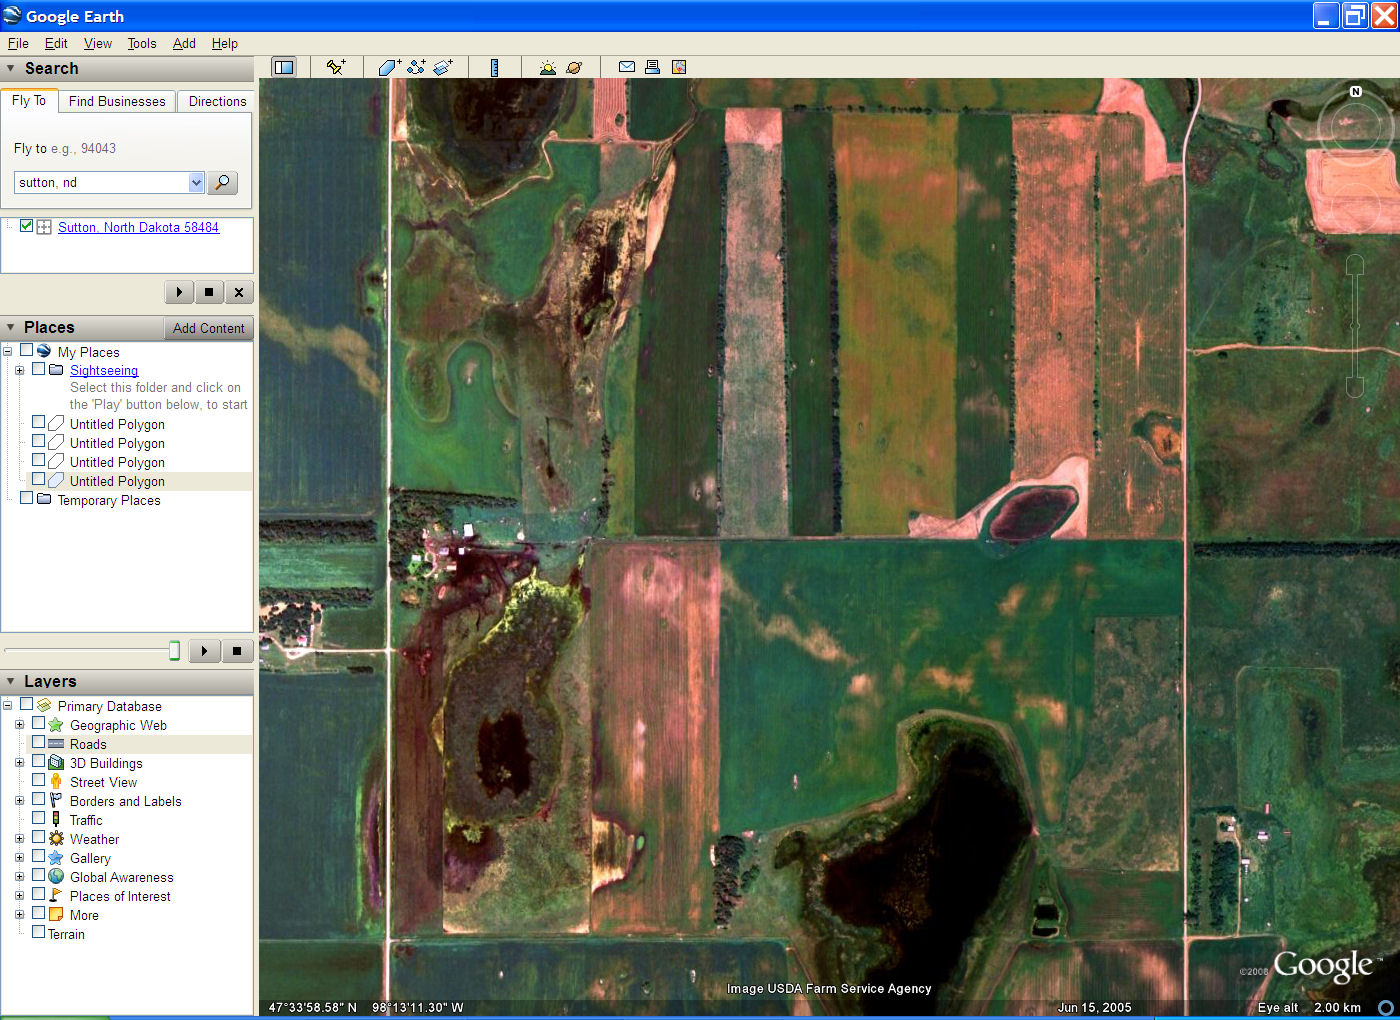1400x1020 pixels.
Task: Collapse the Places panel
Action: tap(10, 328)
